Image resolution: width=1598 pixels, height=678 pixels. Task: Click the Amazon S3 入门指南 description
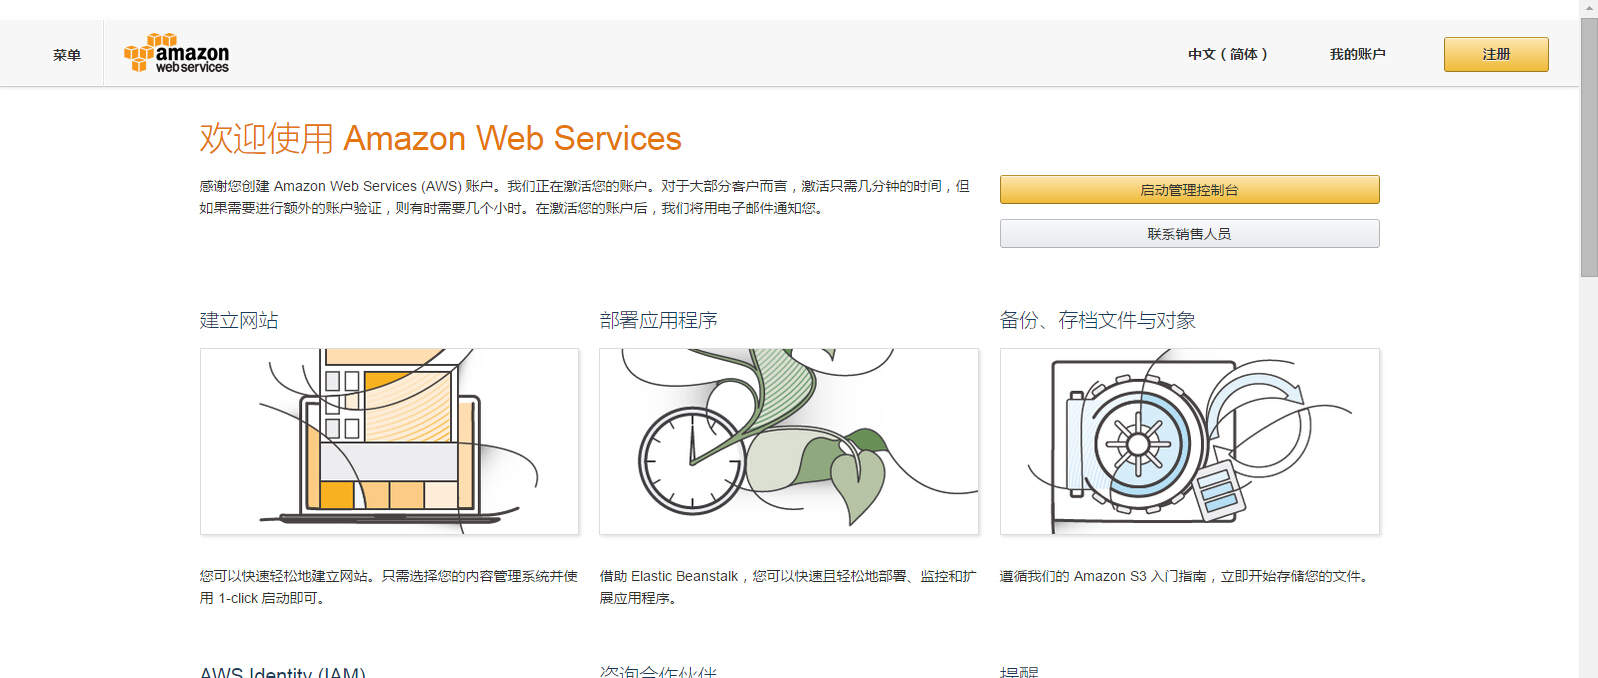point(1184,576)
